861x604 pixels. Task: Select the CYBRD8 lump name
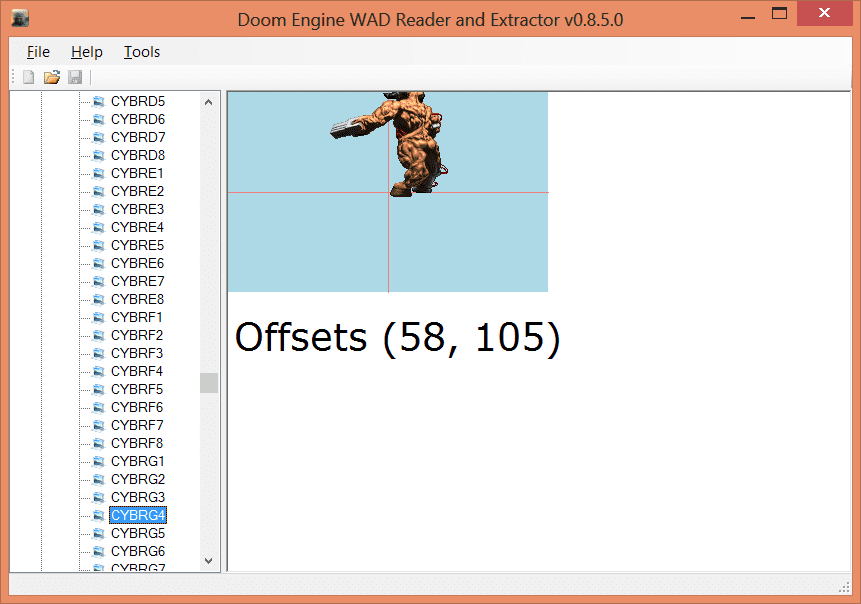click(x=138, y=155)
